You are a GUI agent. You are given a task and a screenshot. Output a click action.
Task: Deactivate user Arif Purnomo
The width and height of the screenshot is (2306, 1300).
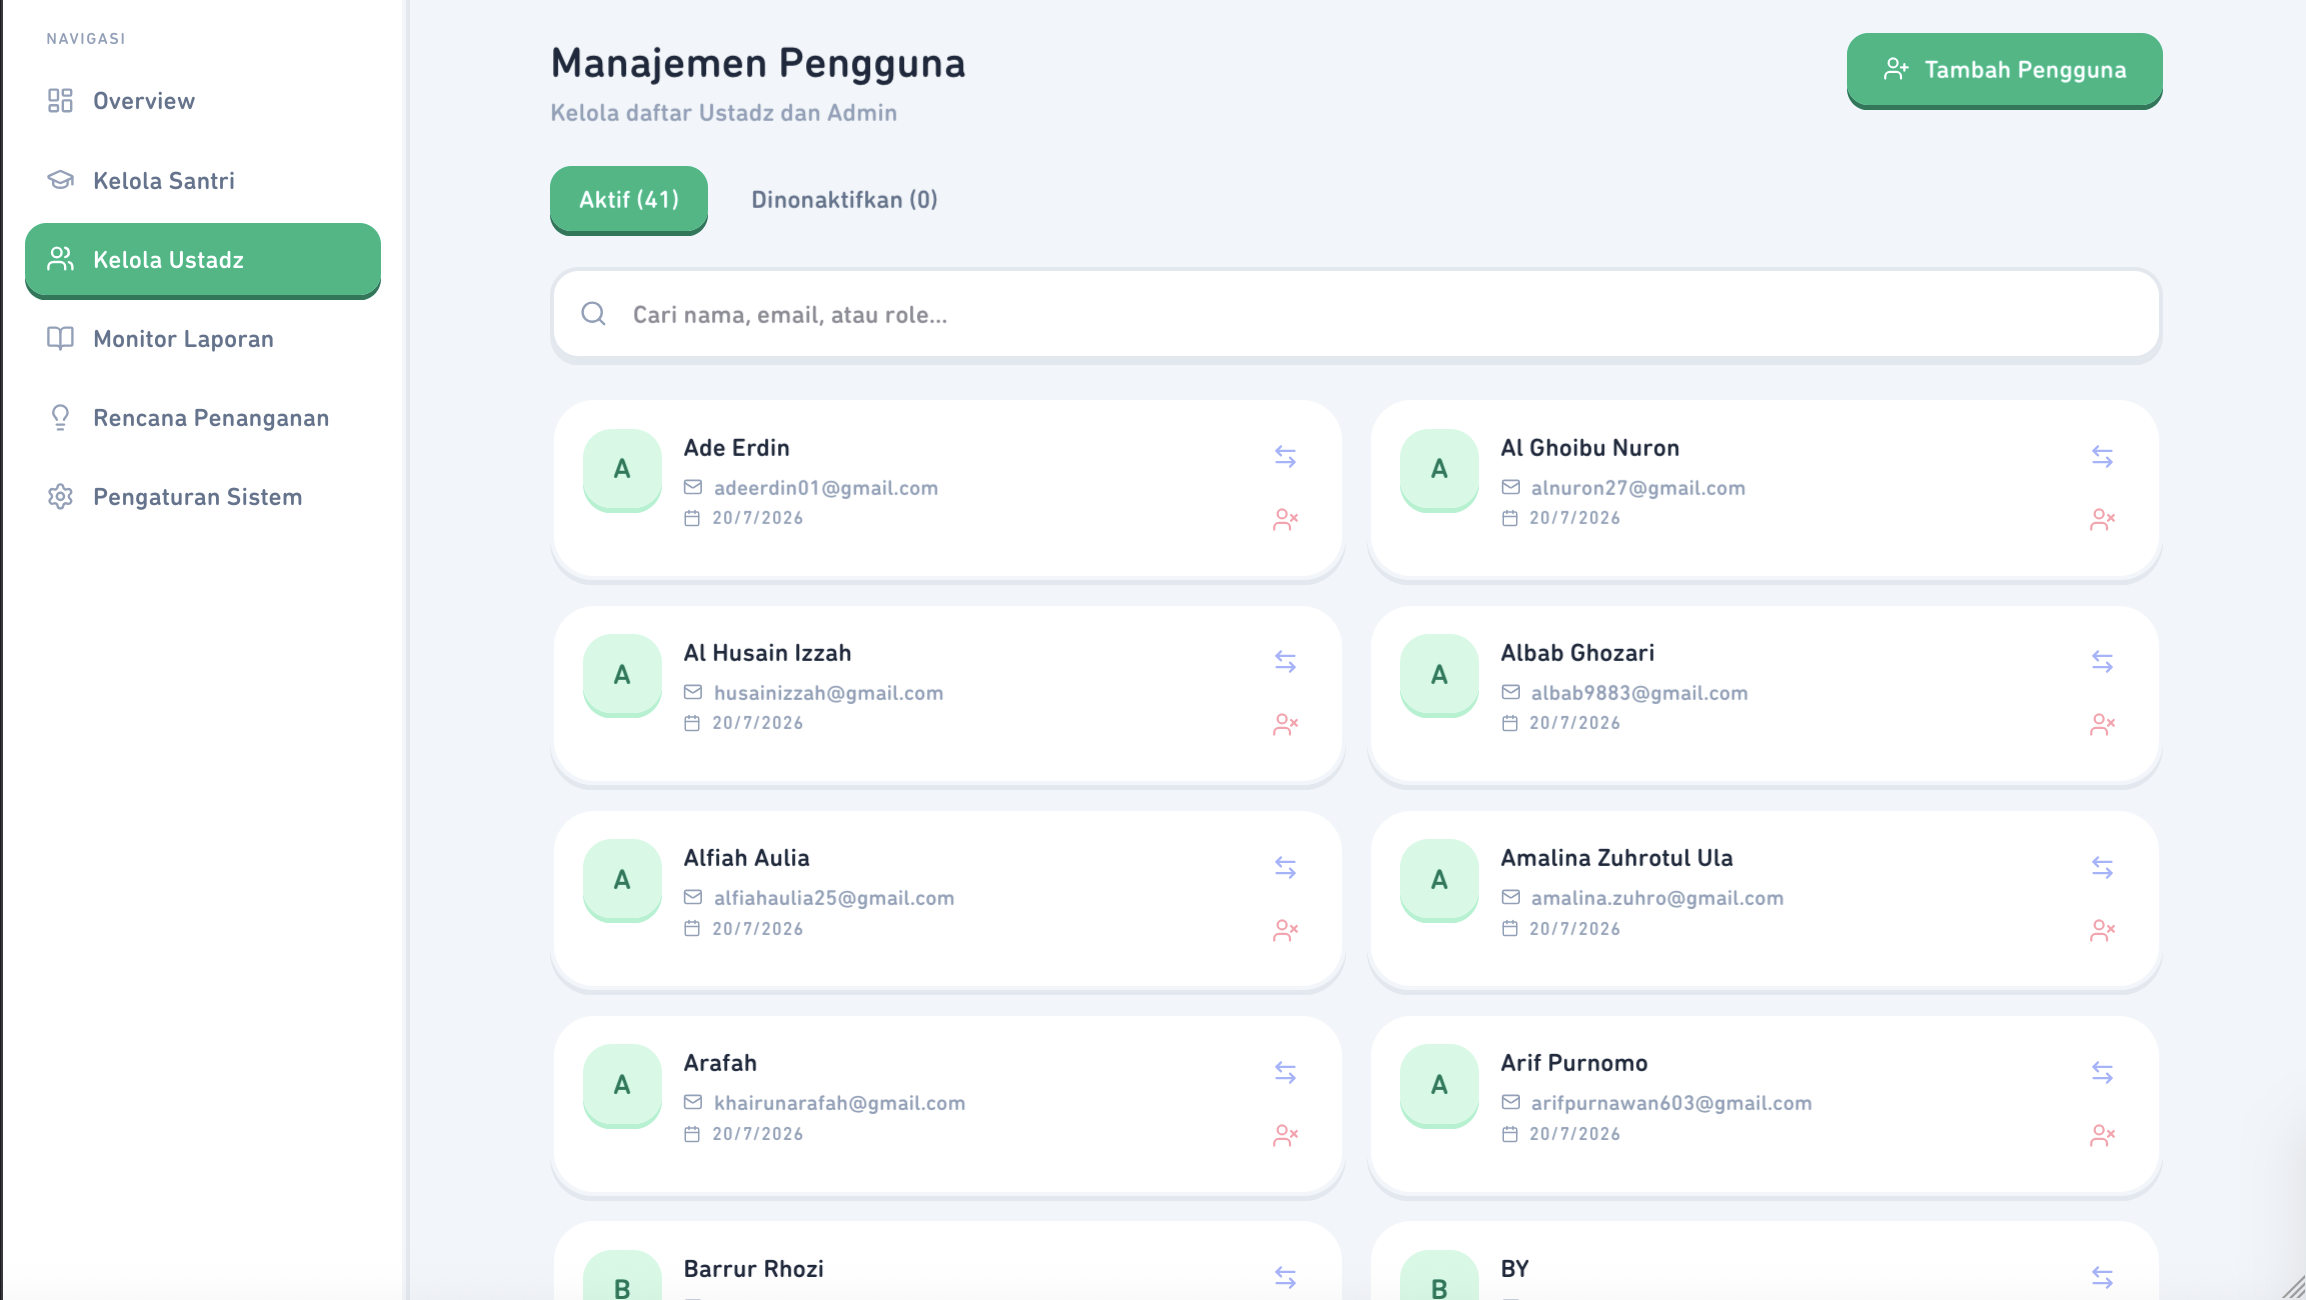click(2102, 1136)
